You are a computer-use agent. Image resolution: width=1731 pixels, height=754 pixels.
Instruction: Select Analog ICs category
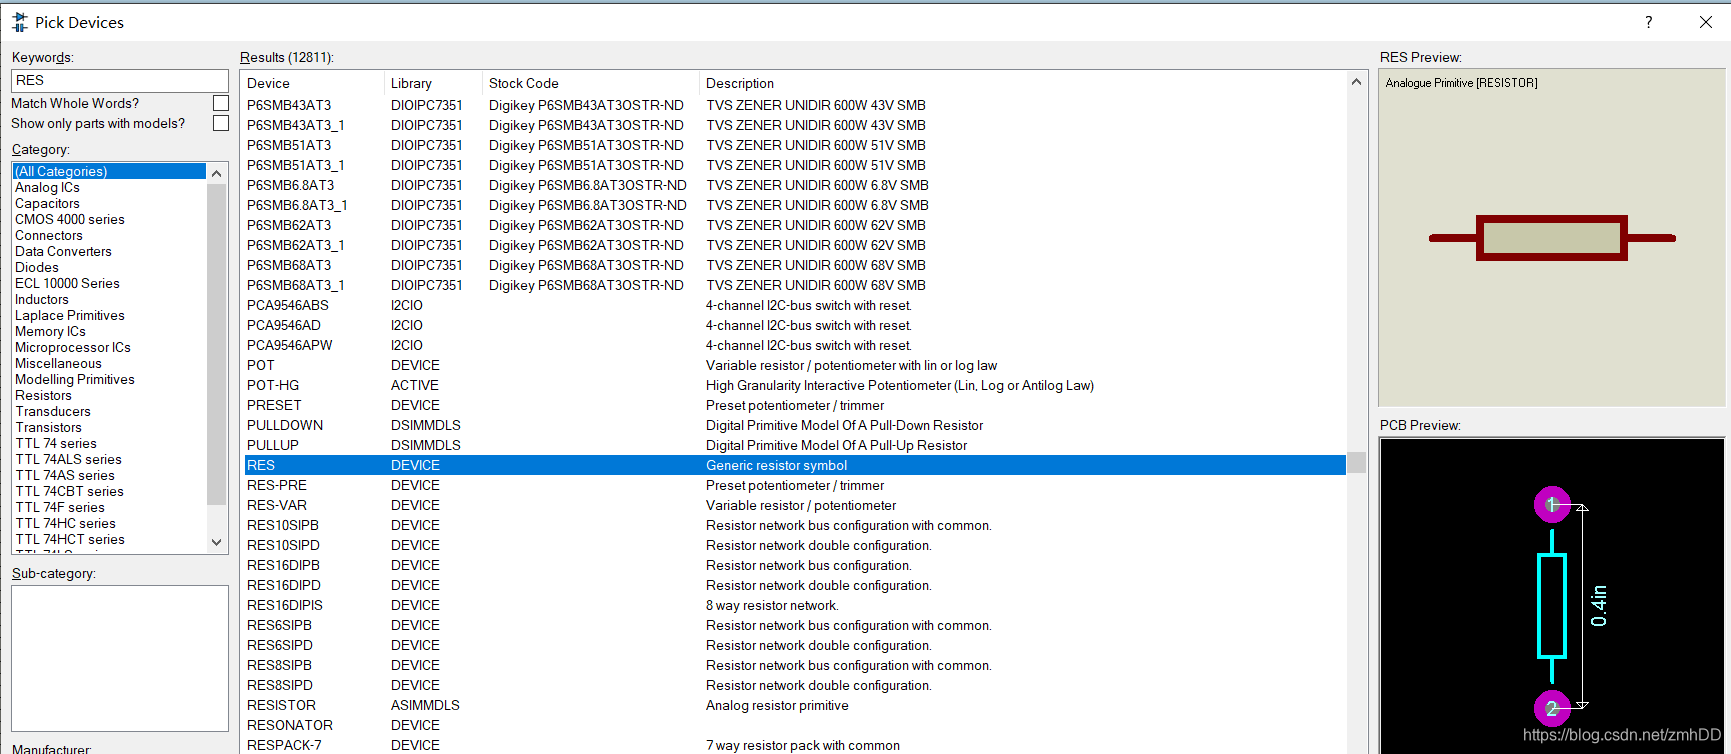(109, 187)
